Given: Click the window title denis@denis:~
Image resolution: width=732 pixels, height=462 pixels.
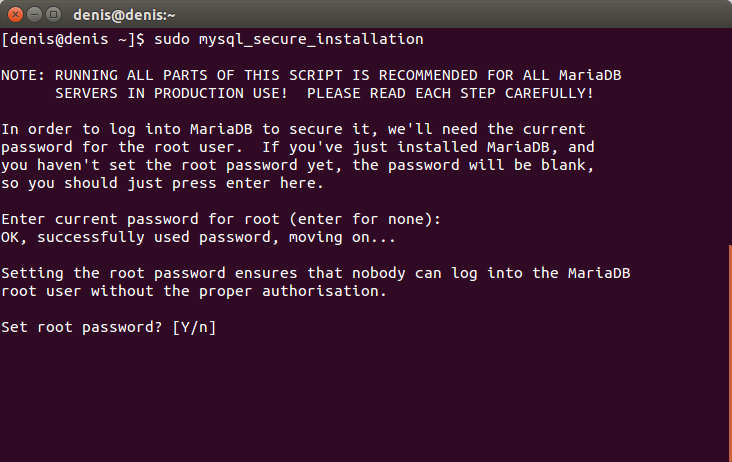Looking at the screenshot, I should coord(124,15).
